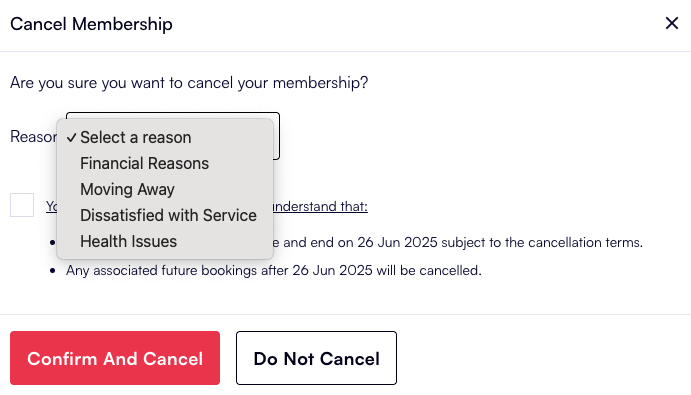This screenshot has width=691, height=395.
Task: Click the underlined "Yo" start of the agreement text
Action: (x=52, y=206)
